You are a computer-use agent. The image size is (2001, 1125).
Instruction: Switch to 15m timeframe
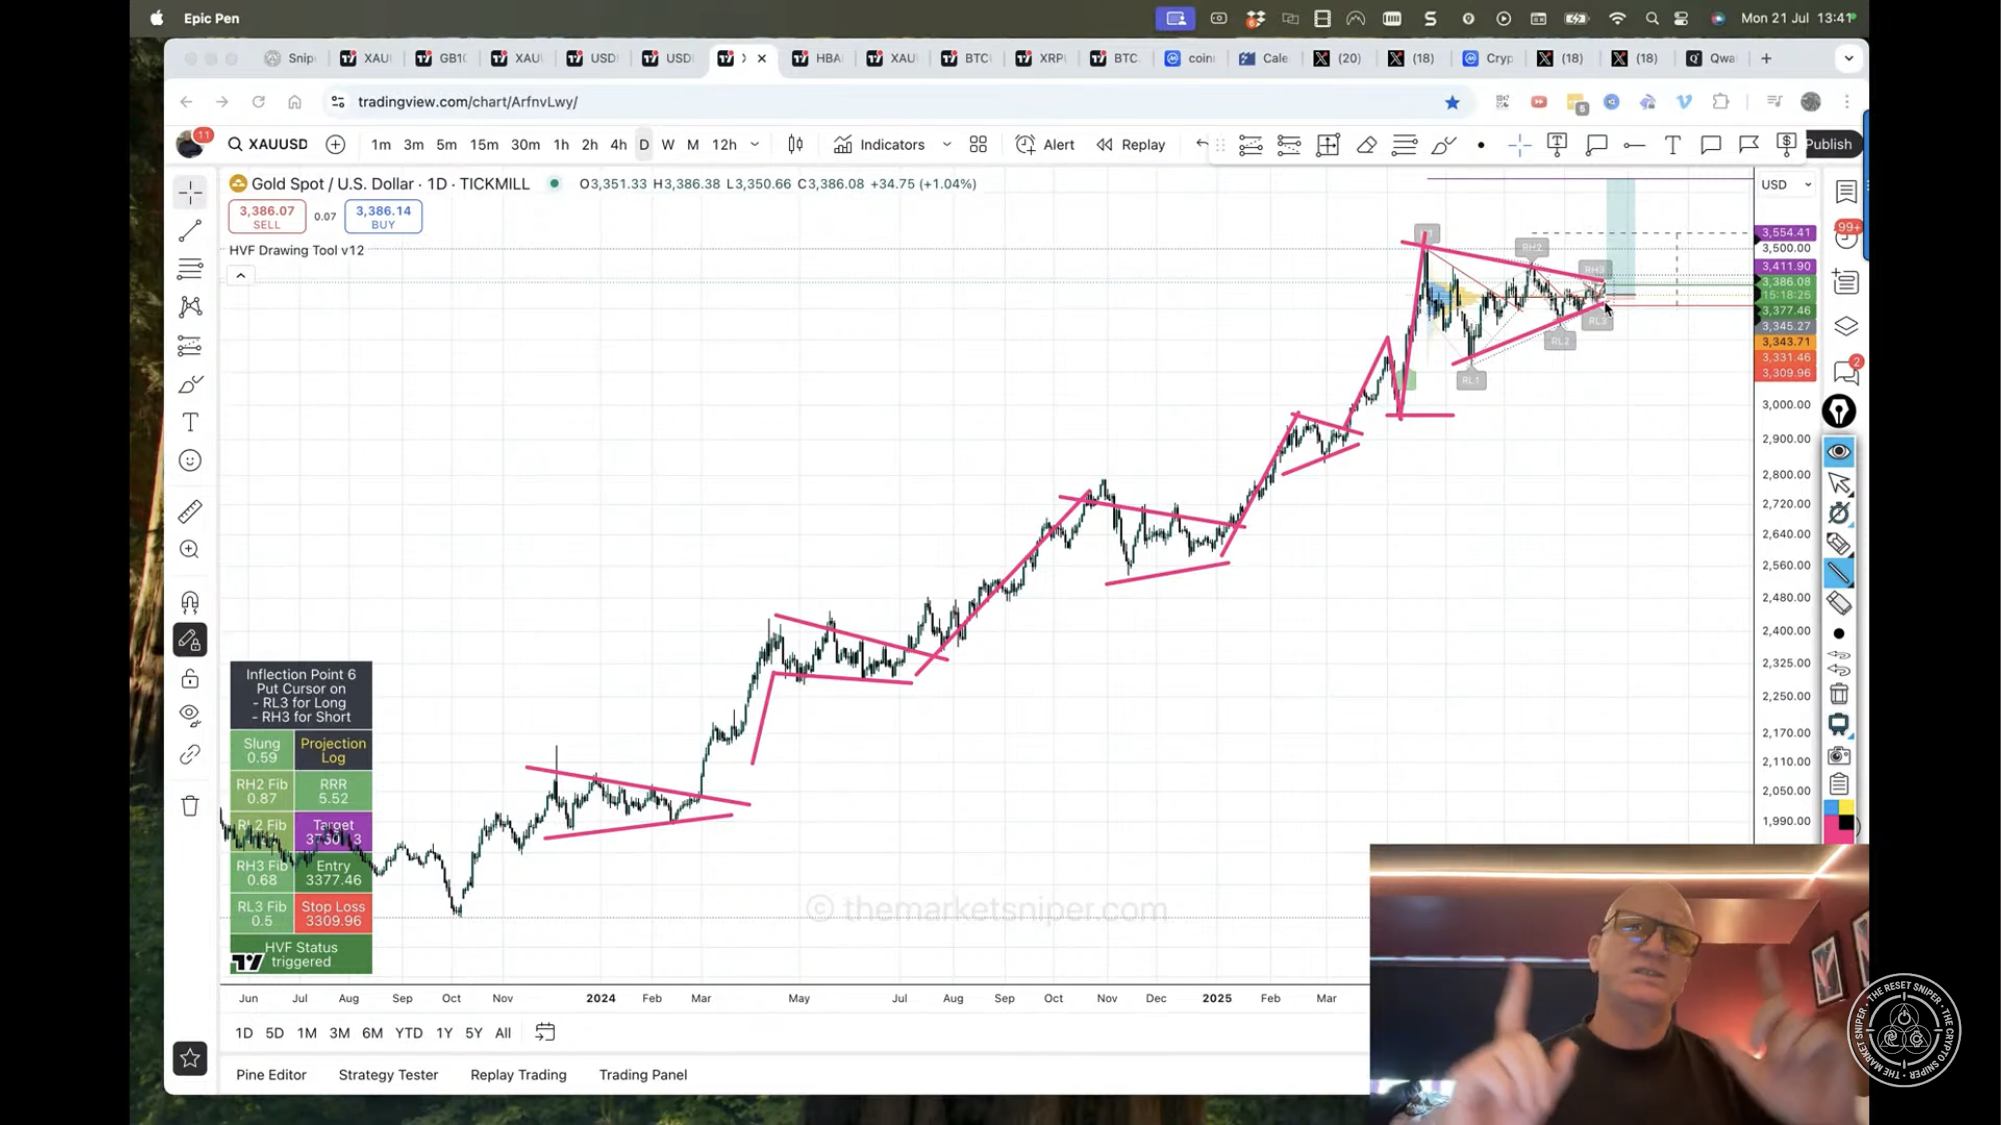[484, 144]
